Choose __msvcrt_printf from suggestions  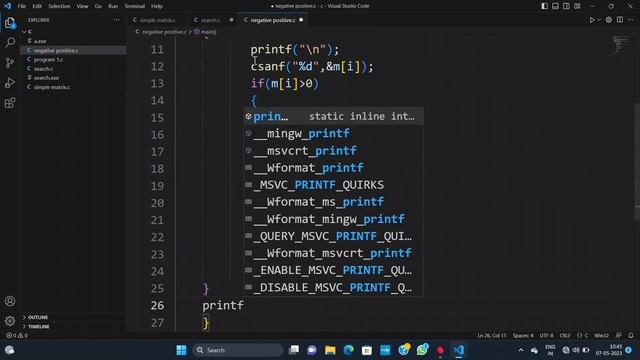333,151
